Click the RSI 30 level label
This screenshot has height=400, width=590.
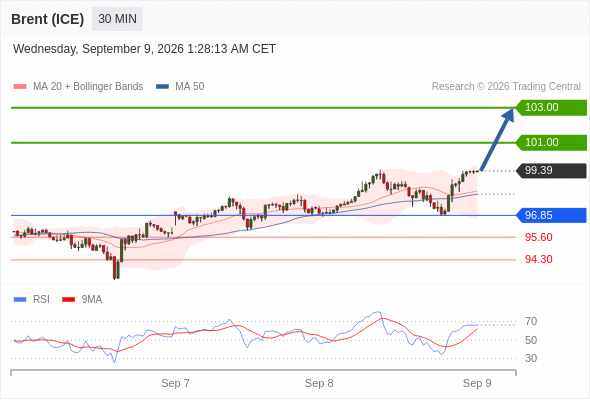tap(531, 358)
